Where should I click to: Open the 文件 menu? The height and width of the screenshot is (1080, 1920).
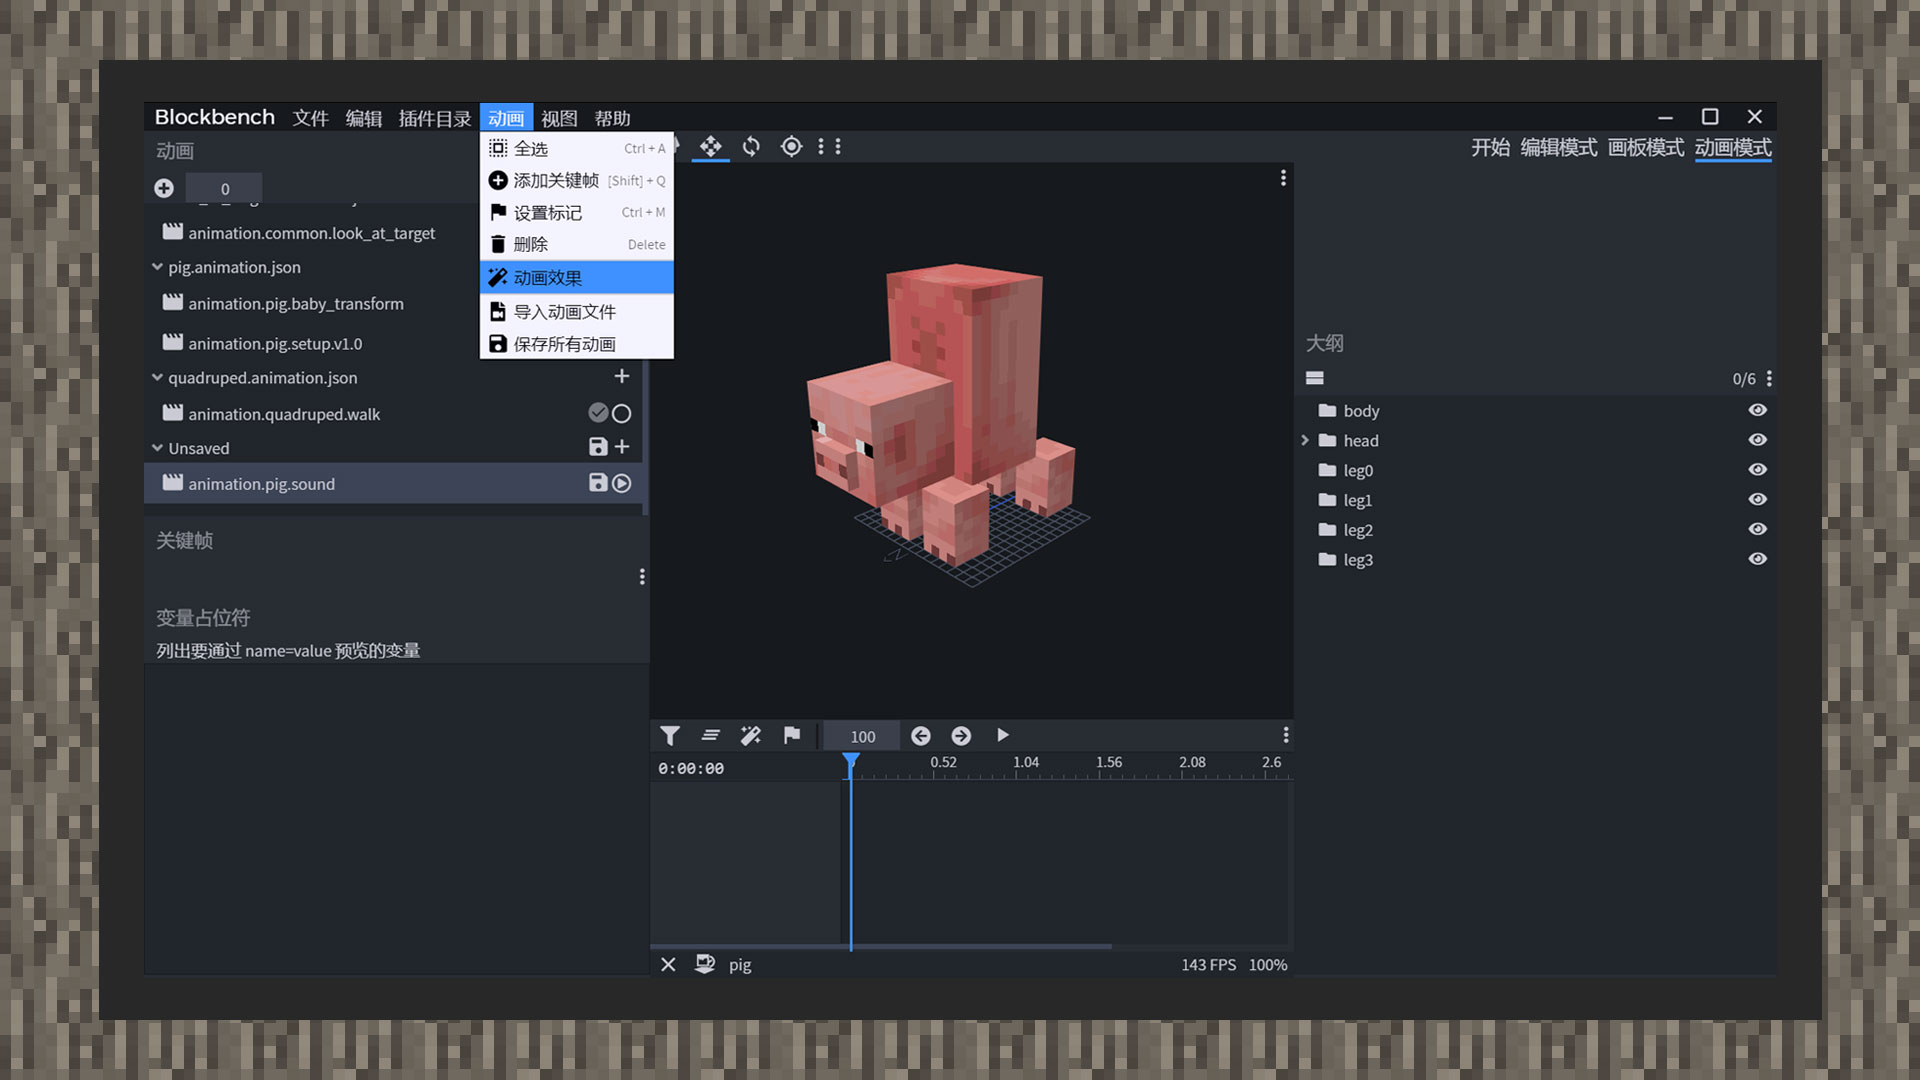point(310,118)
